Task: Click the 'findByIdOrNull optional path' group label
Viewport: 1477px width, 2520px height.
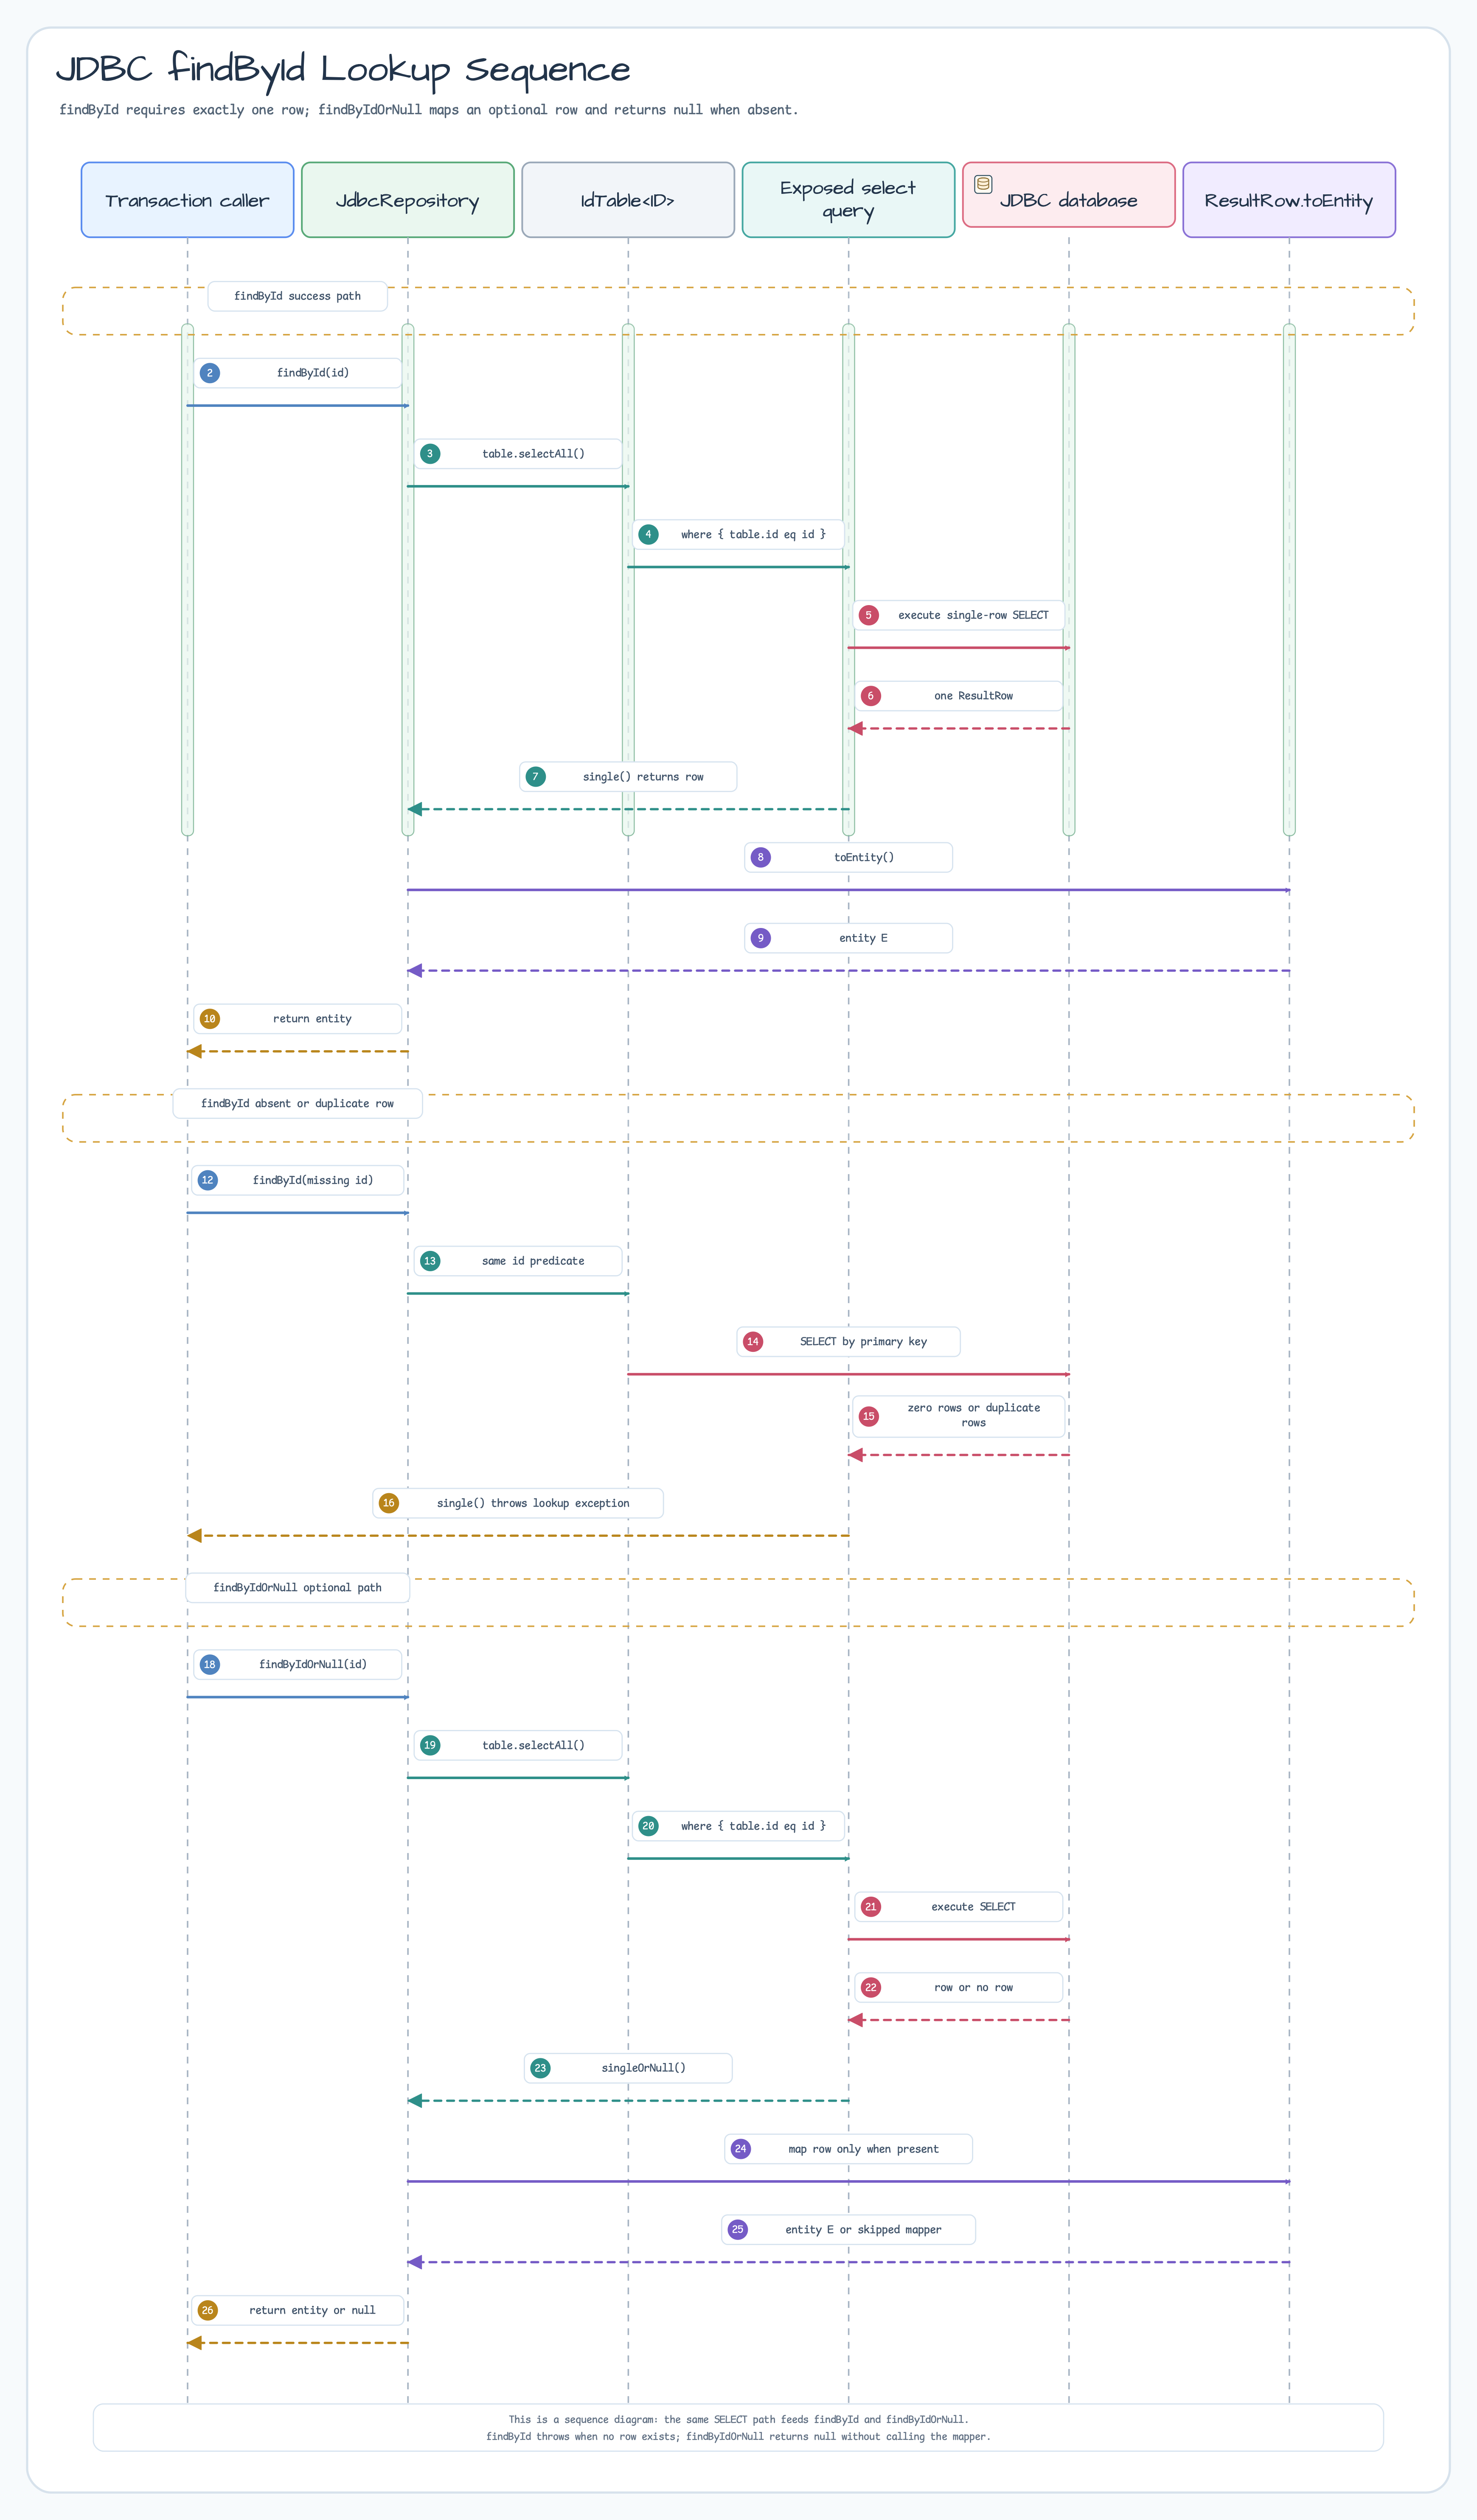Action: pyautogui.click(x=298, y=1588)
